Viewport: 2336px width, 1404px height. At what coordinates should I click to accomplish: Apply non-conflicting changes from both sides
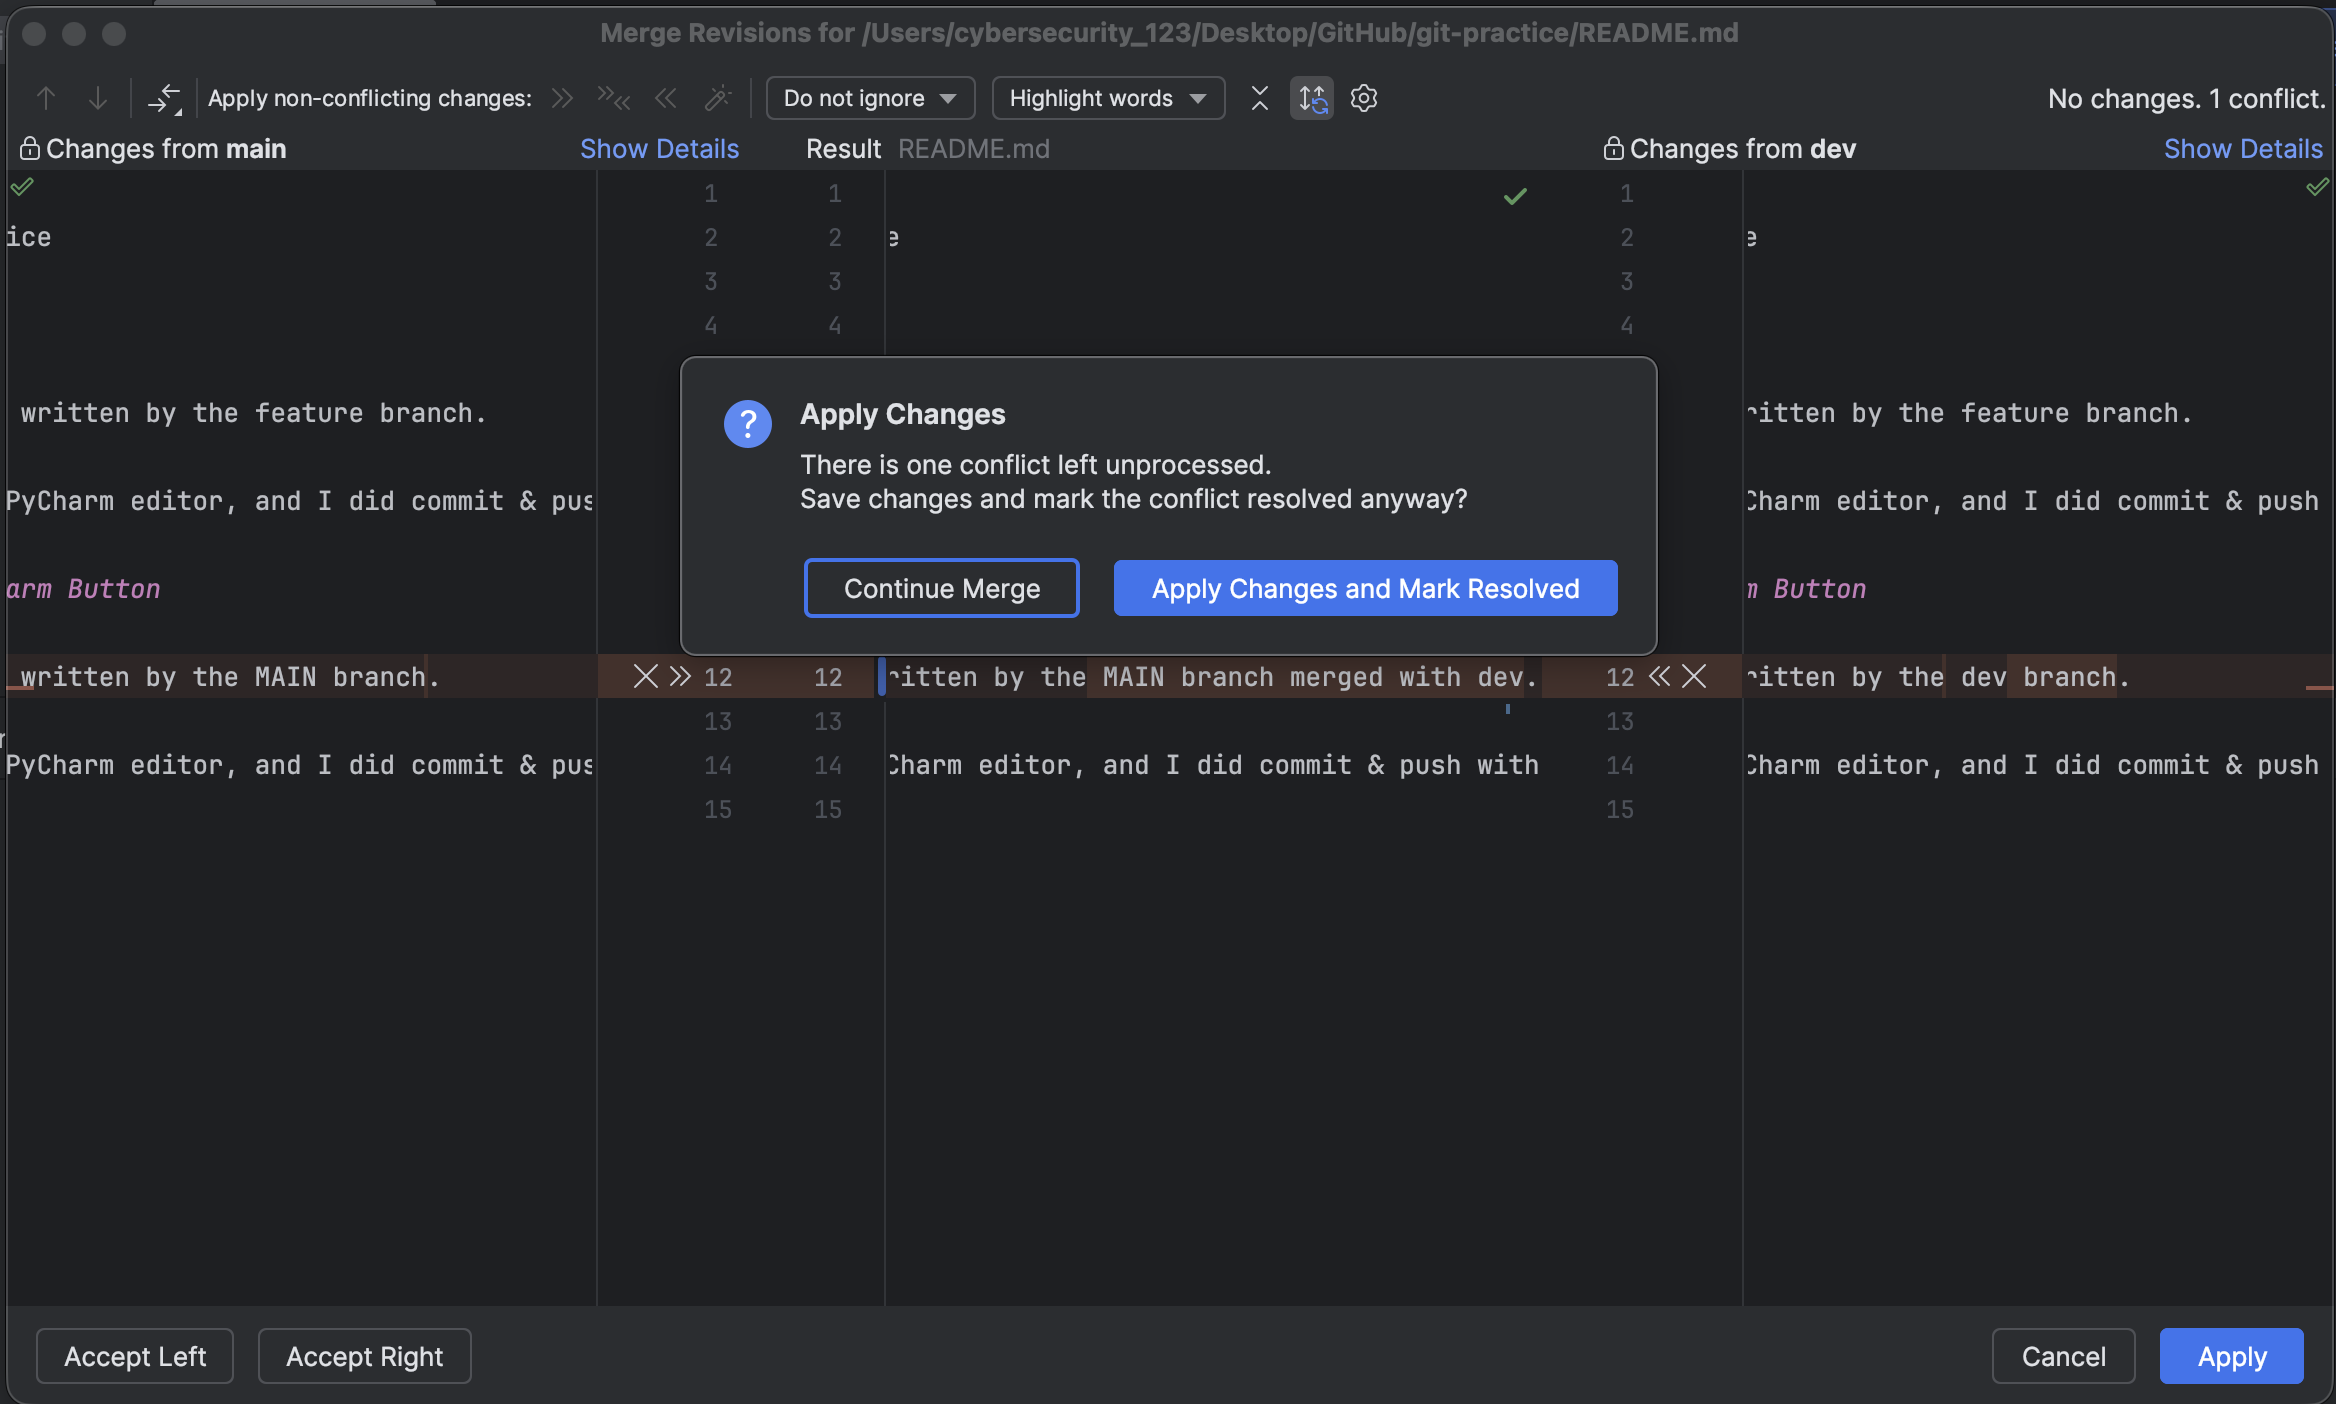coord(614,98)
